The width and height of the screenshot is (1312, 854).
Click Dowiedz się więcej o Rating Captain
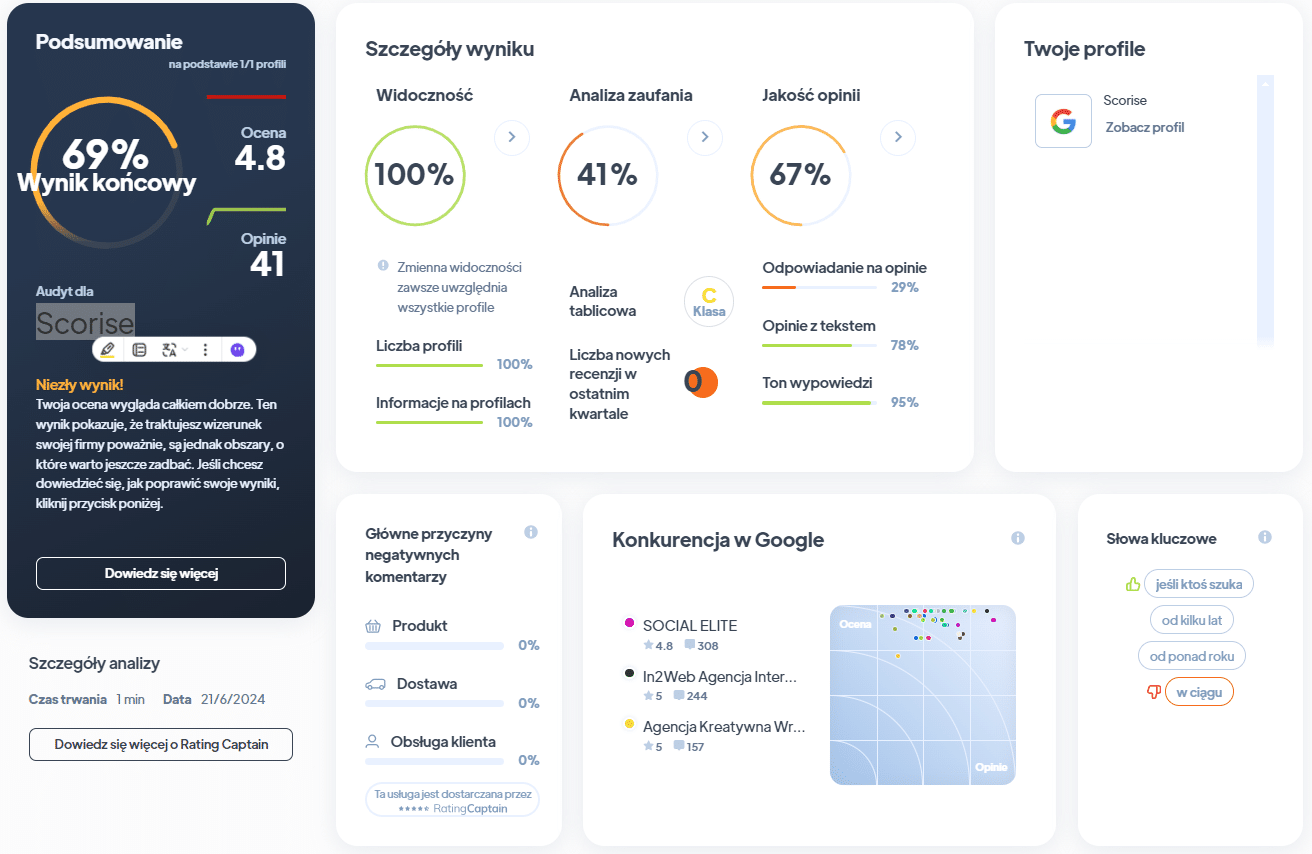[x=161, y=744]
